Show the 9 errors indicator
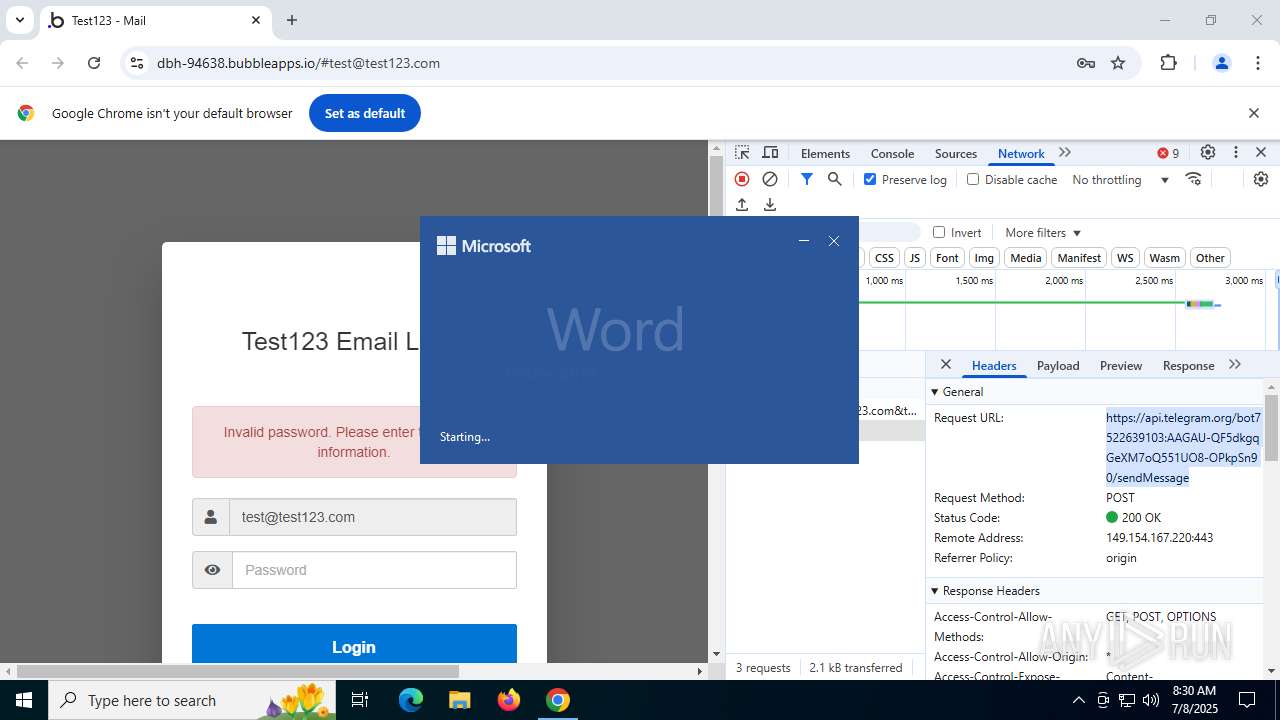Image resolution: width=1280 pixels, height=720 pixels. [1168, 153]
